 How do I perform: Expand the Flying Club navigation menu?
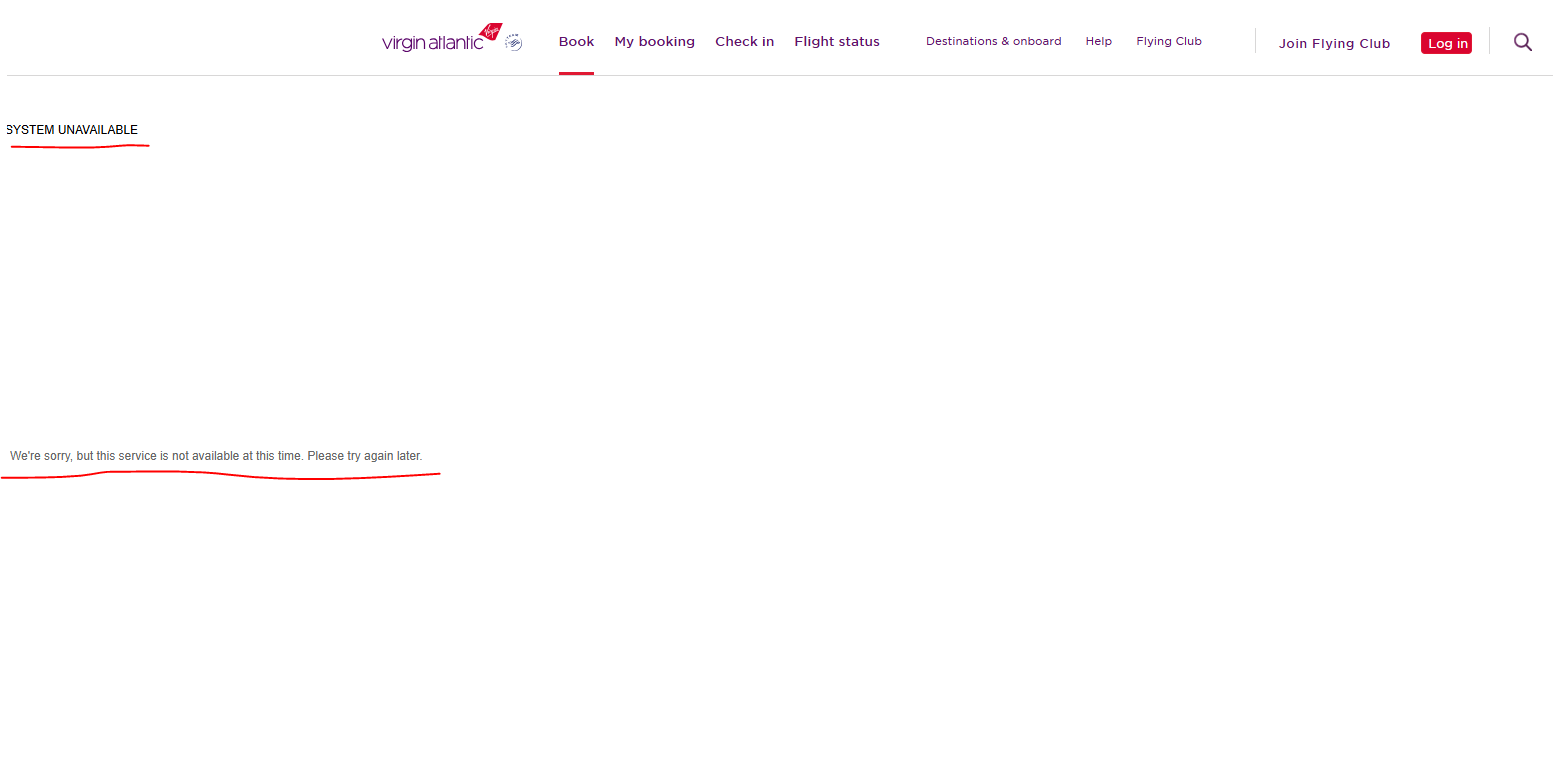pyautogui.click(x=1168, y=41)
